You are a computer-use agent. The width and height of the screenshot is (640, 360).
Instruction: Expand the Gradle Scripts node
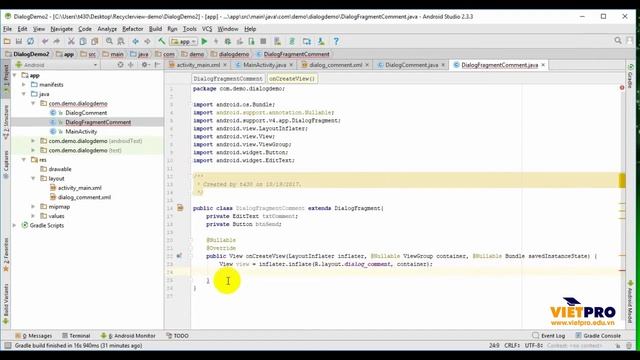(15, 225)
